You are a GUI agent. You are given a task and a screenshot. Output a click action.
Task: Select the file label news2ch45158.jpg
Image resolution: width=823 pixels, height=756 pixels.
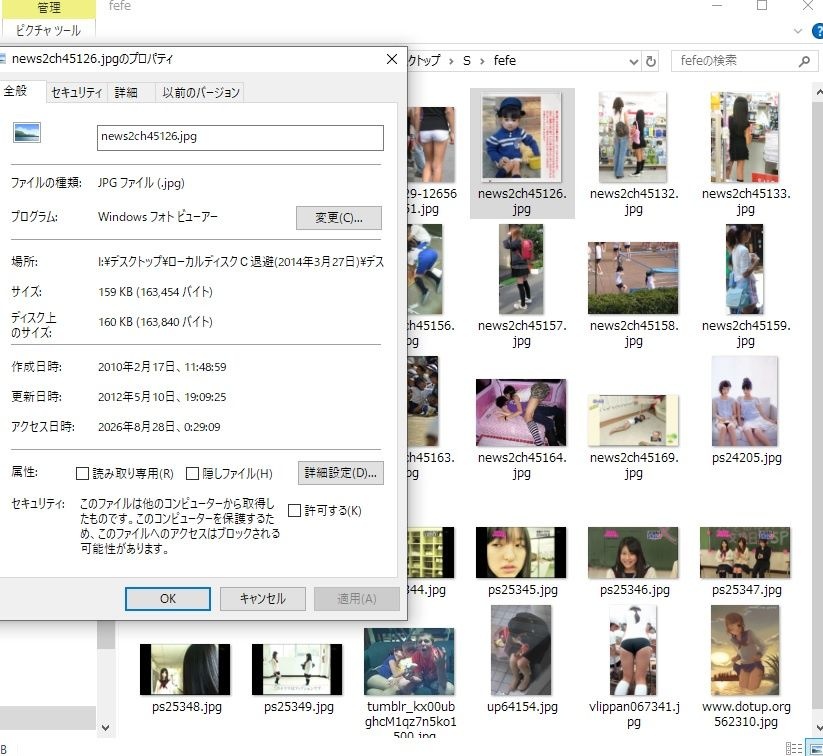(x=634, y=333)
